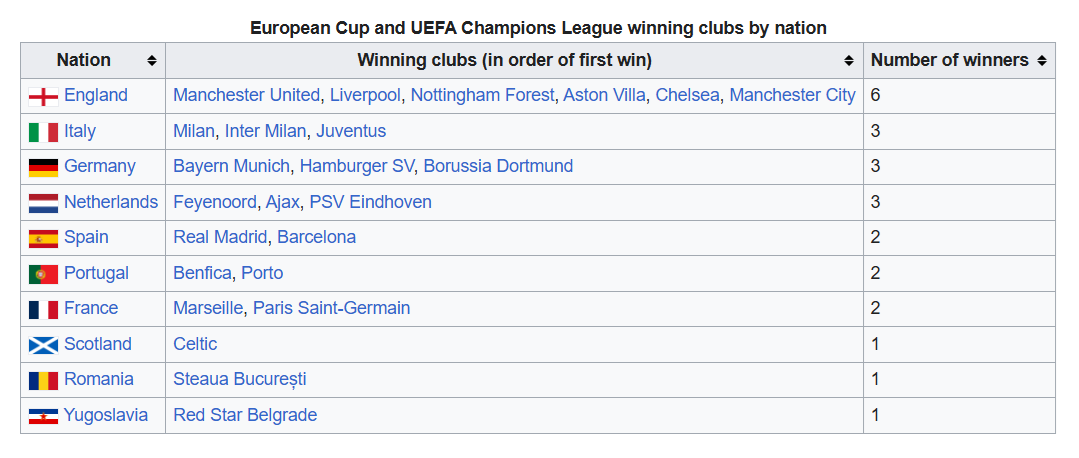Open the Borussia Dortmund link

[x=498, y=166]
